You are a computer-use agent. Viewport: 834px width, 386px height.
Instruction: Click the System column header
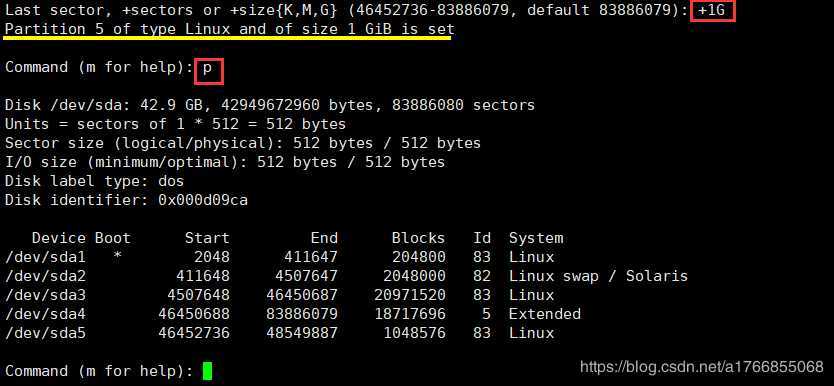click(x=536, y=238)
